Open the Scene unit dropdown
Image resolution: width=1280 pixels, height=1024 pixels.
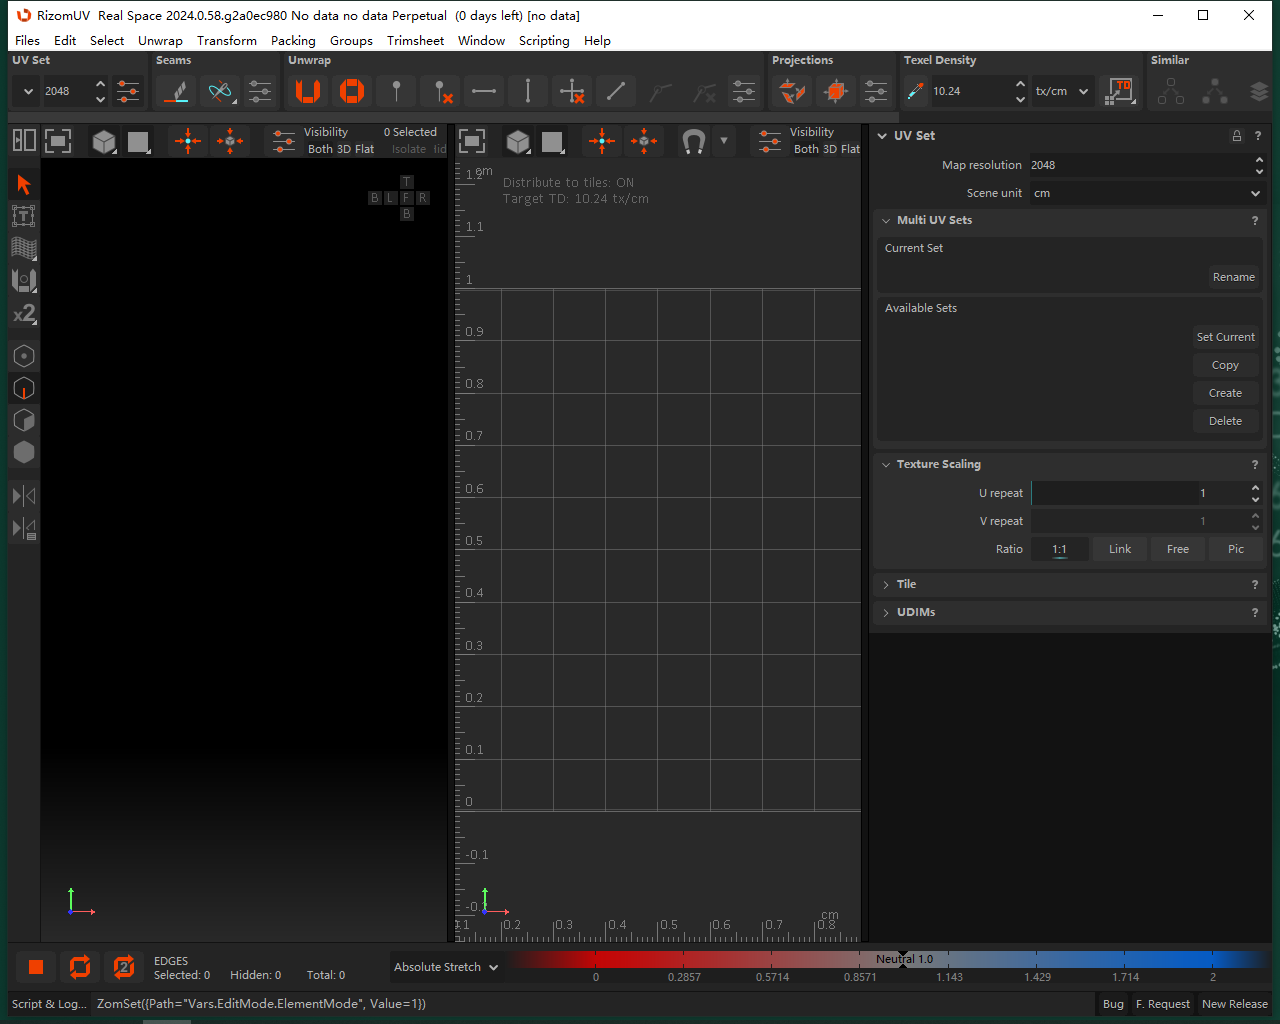pyautogui.click(x=1146, y=193)
